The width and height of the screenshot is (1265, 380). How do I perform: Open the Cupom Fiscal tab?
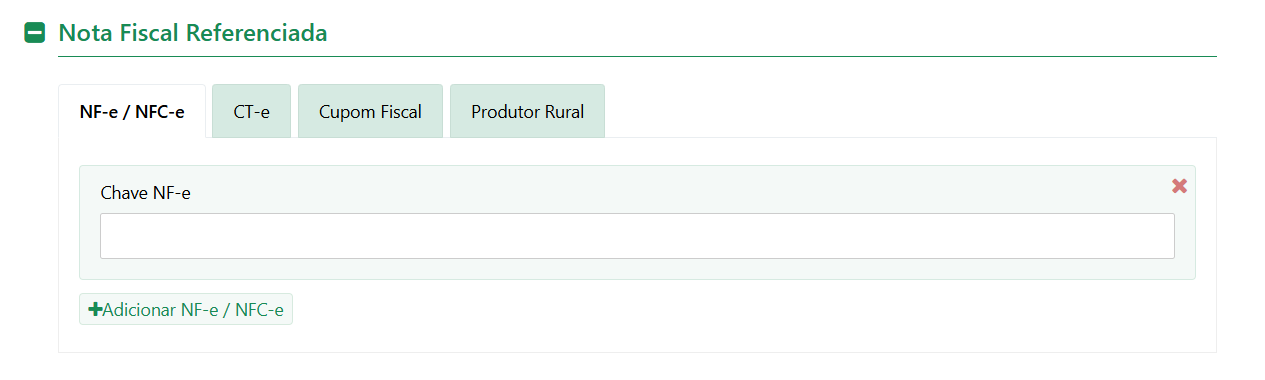[370, 111]
